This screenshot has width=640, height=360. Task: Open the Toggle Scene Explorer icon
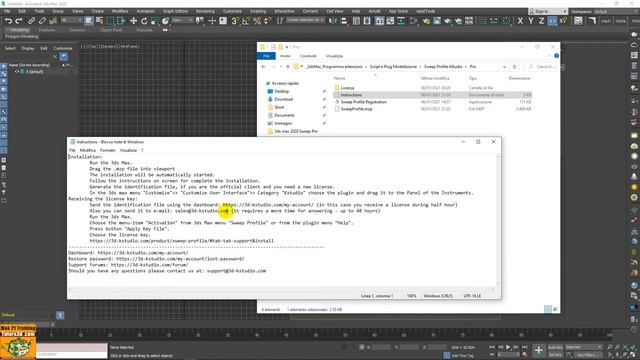point(356,21)
